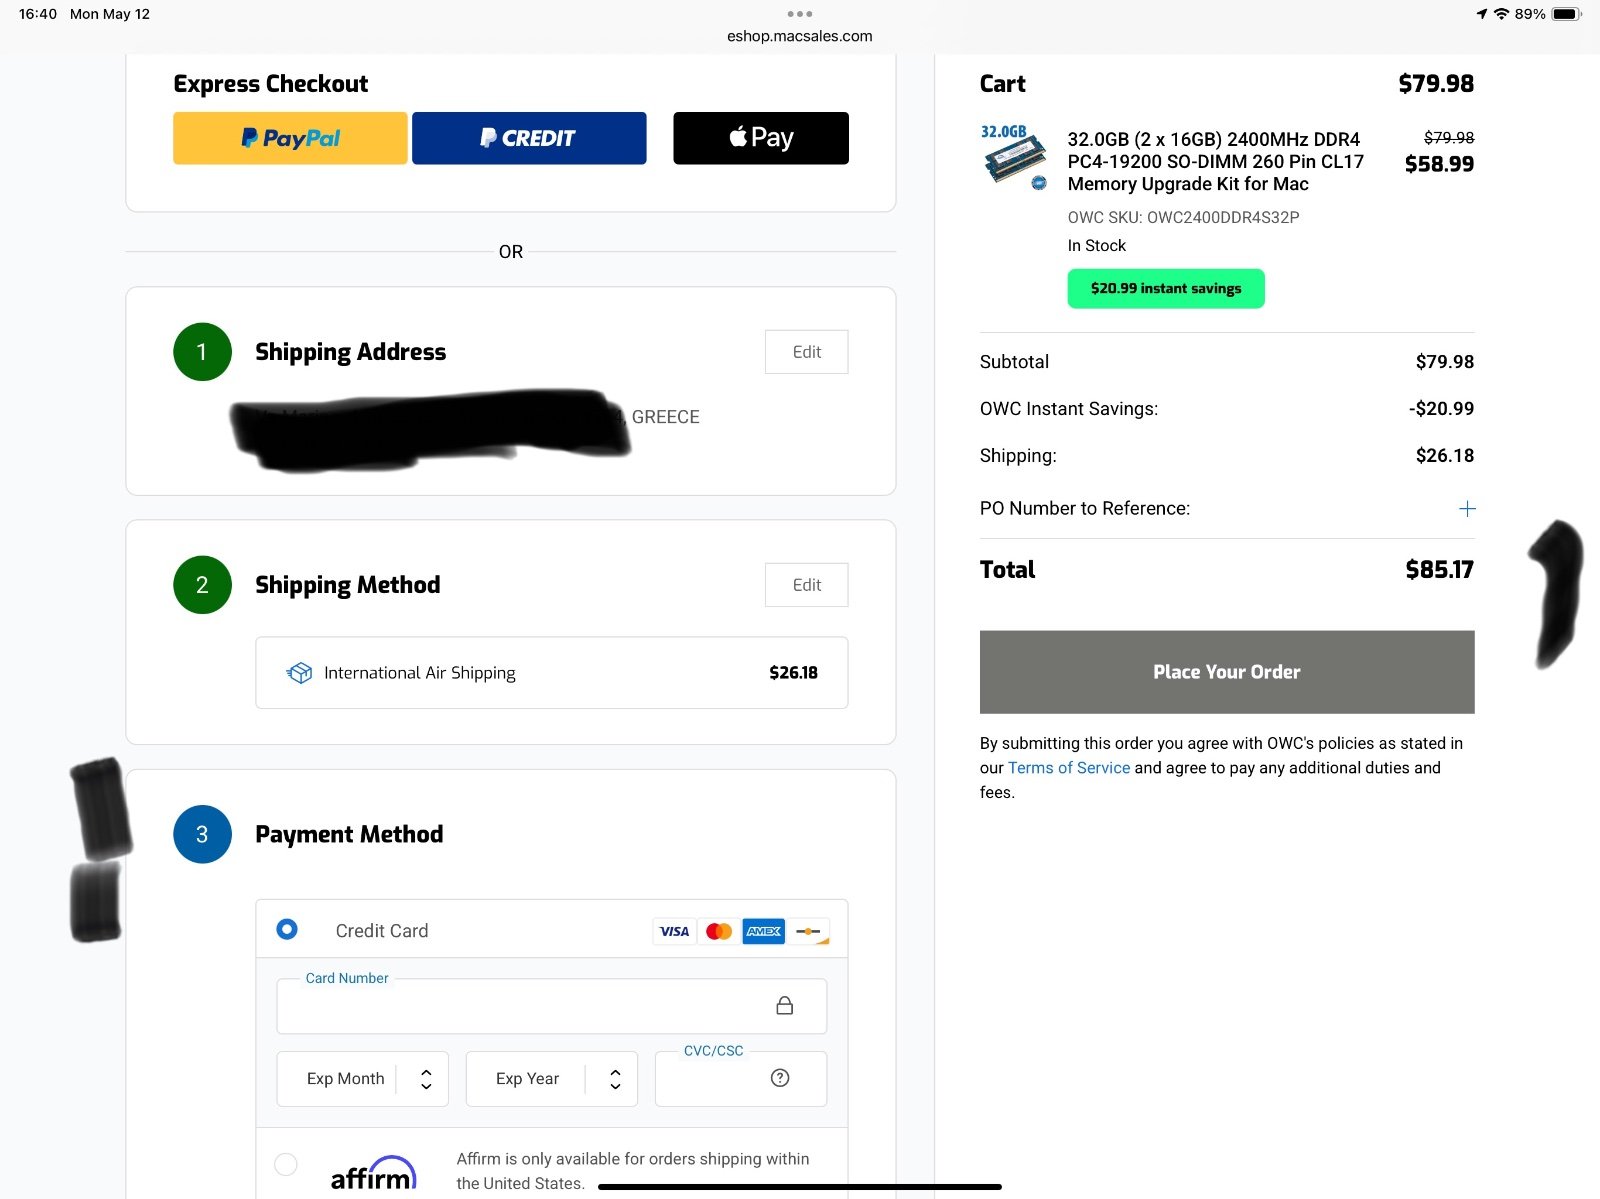Image resolution: width=1600 pixels, height=1199 pixels.
Task: Choose PayPal Credit express checkout
Action: tap(529, 138)
